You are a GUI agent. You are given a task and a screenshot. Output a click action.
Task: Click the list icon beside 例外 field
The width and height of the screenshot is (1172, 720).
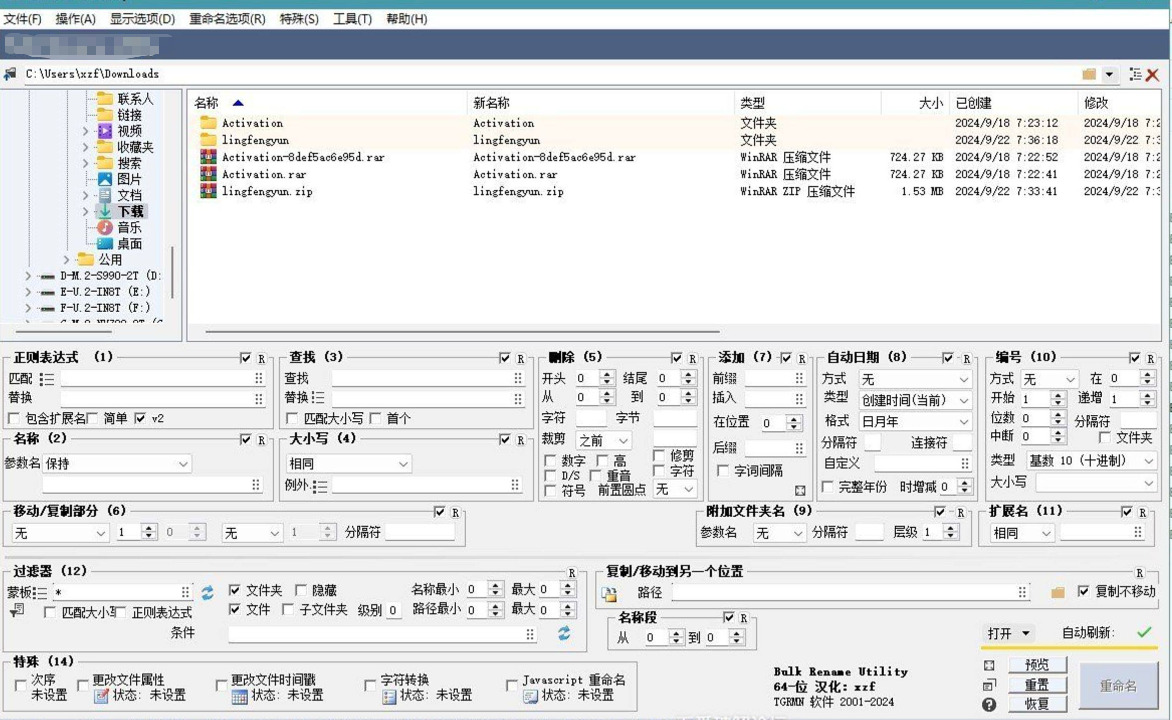320,486
